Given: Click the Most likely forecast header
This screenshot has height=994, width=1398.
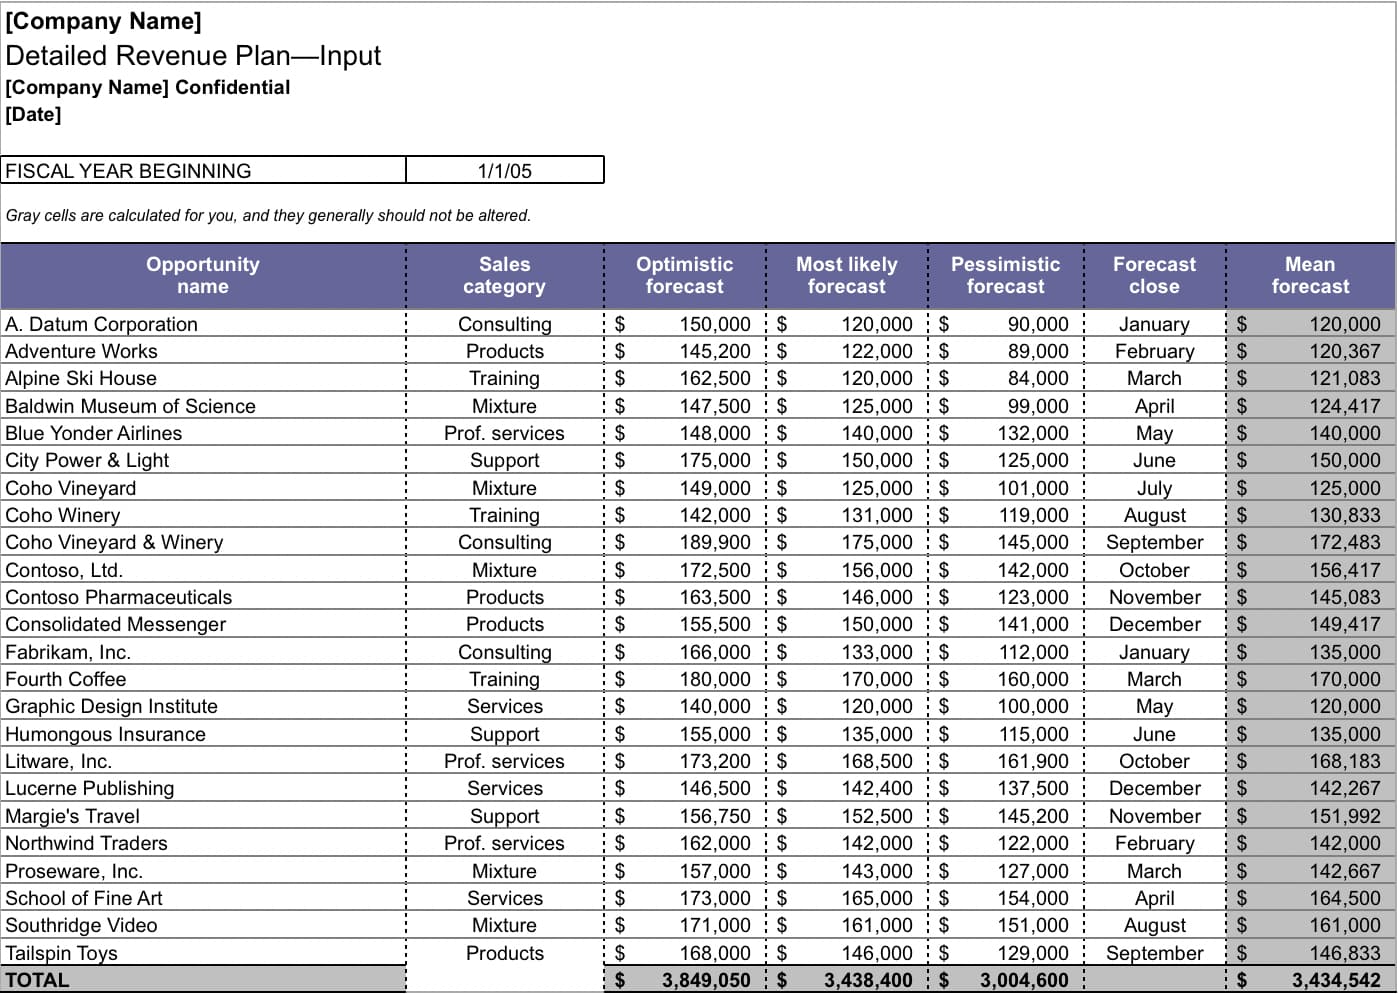Looking at the screenshot, I should click(846, 276).
